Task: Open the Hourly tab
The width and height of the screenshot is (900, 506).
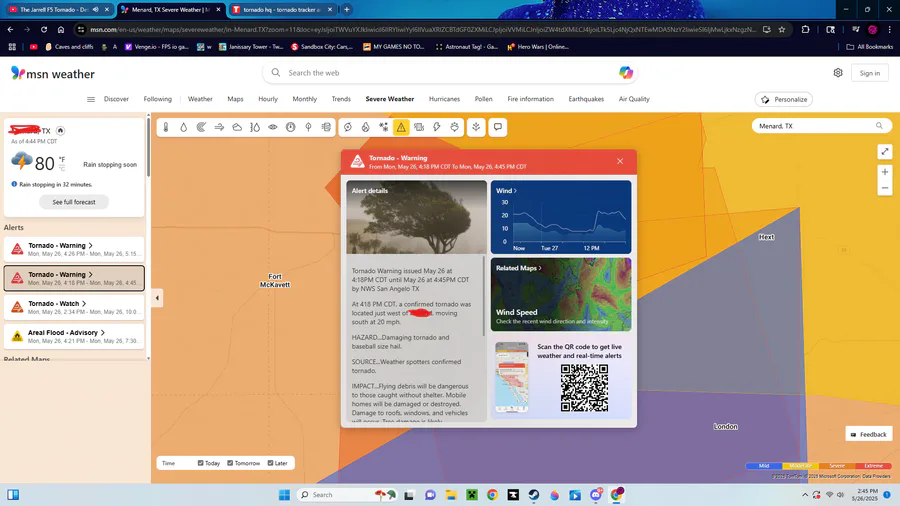Action: 268,99
